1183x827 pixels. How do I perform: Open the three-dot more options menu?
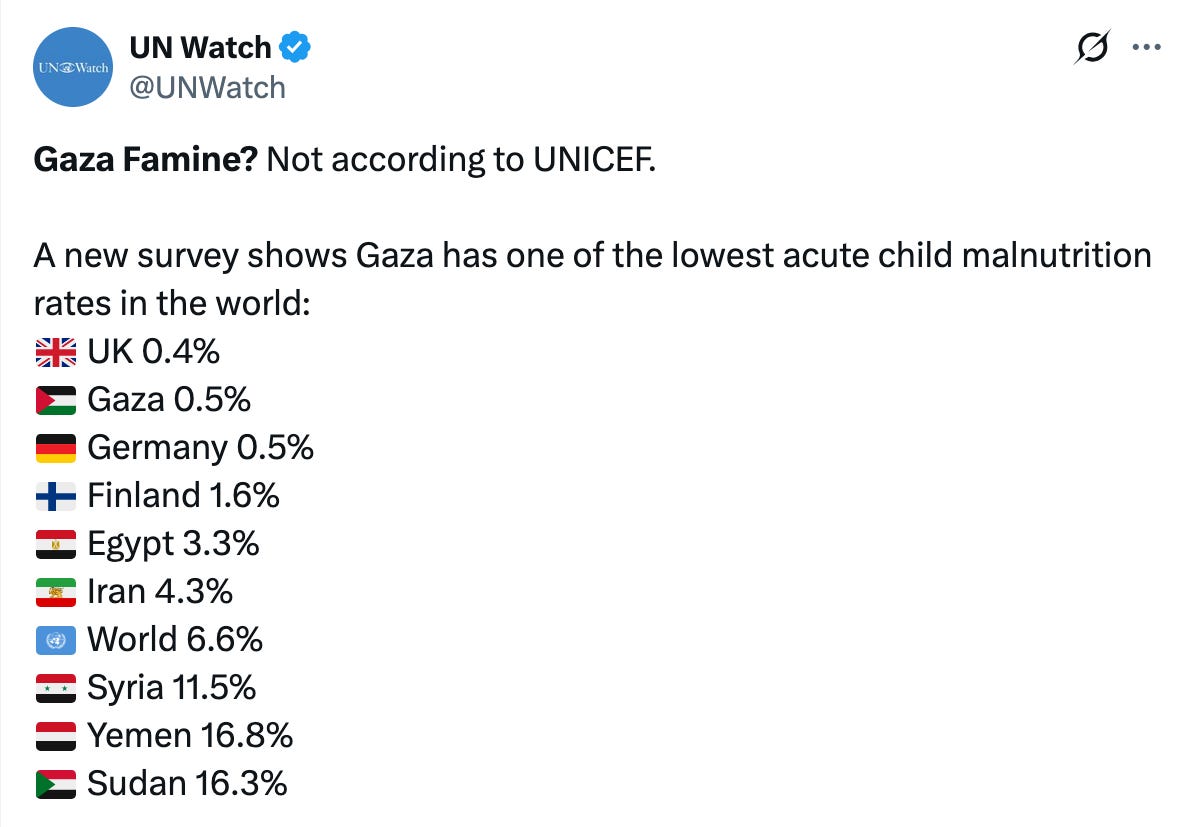click(x=1147, y=48)
